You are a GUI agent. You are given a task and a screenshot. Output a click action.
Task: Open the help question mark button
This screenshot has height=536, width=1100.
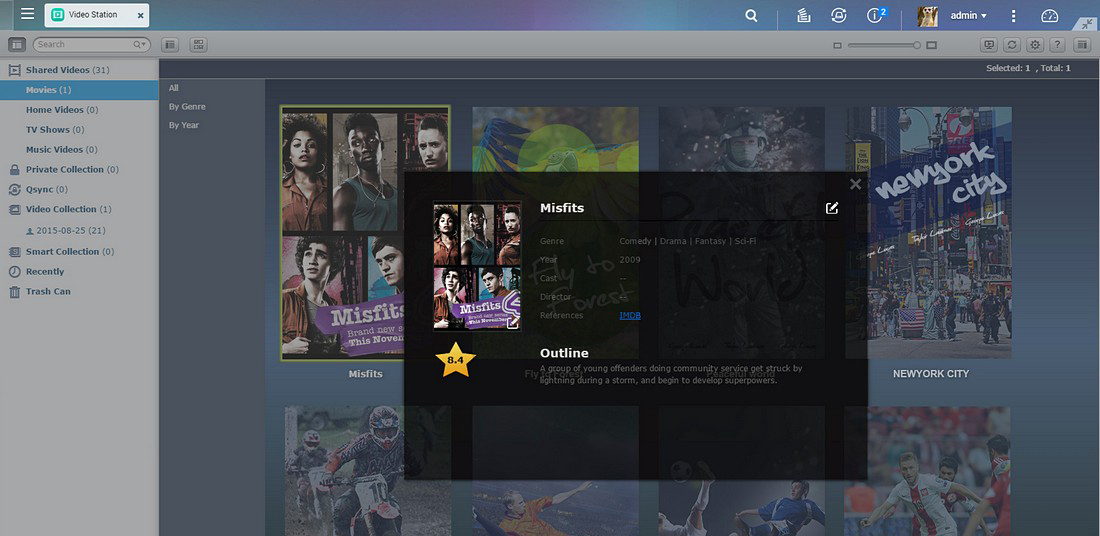(x=1058, y=44)
